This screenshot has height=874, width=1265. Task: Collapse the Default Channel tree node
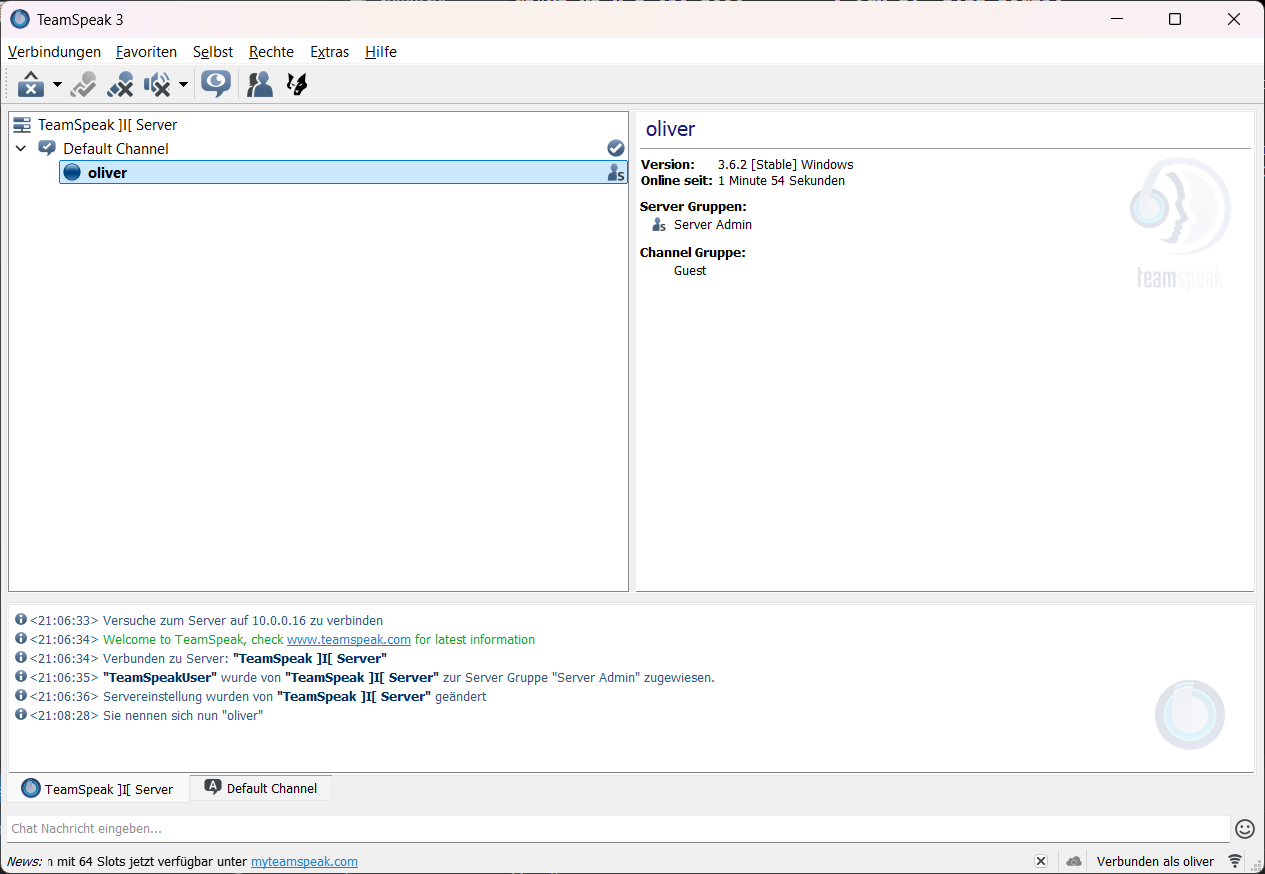click(x=21, y=149)
